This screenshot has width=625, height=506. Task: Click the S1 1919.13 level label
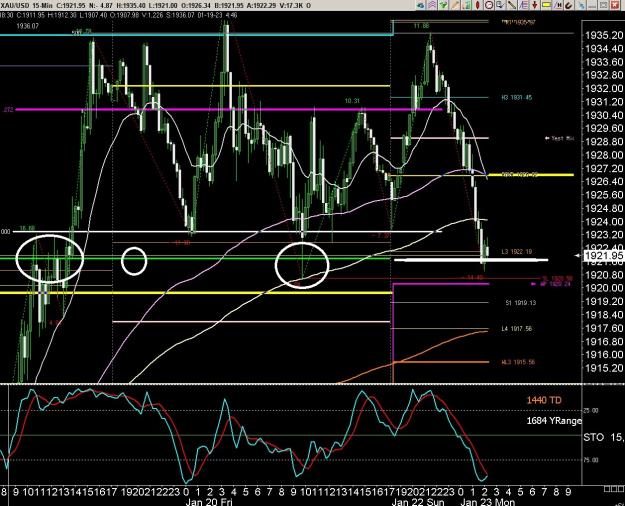(521, 303)
